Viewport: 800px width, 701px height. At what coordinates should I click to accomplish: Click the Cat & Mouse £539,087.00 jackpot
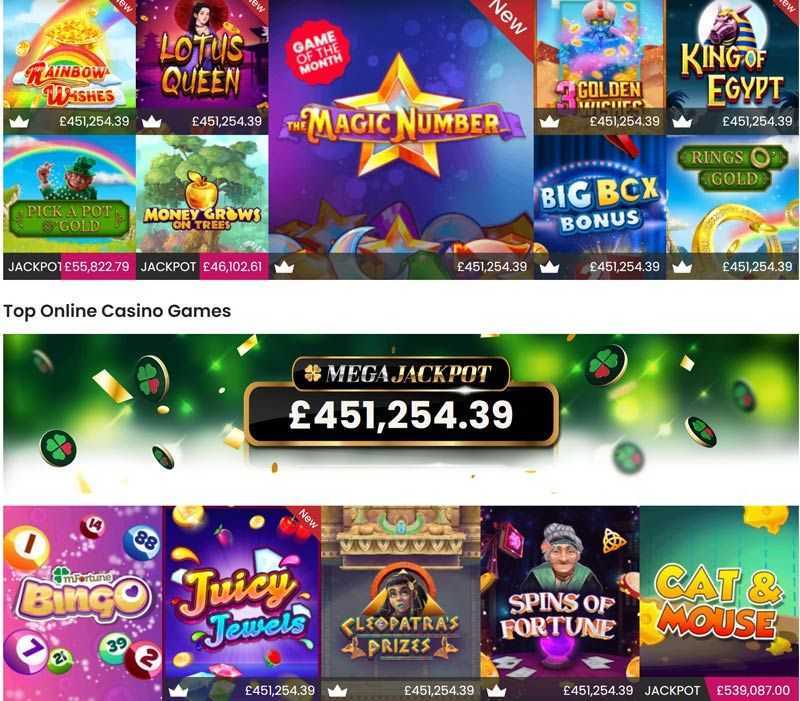point(753,690)
